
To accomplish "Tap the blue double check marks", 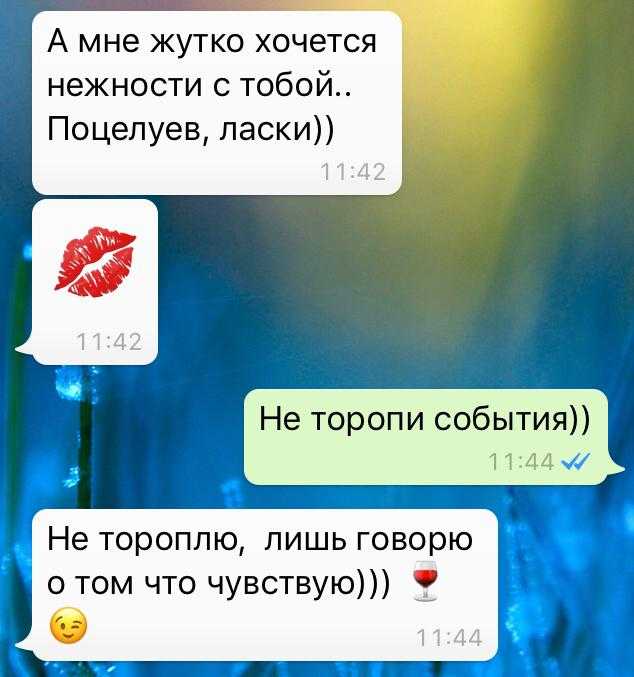I will (x=575, y=462).
